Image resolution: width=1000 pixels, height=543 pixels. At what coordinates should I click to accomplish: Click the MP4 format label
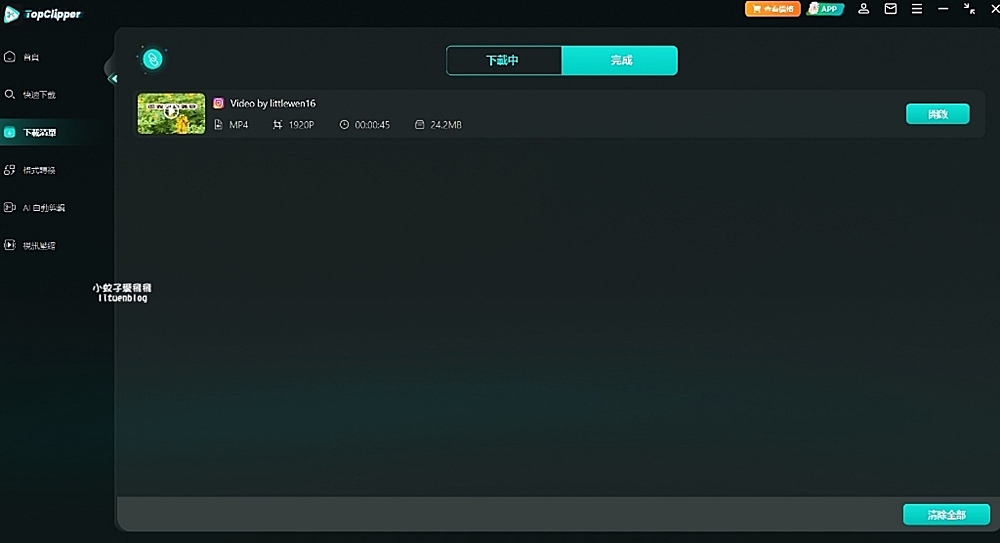239,125
